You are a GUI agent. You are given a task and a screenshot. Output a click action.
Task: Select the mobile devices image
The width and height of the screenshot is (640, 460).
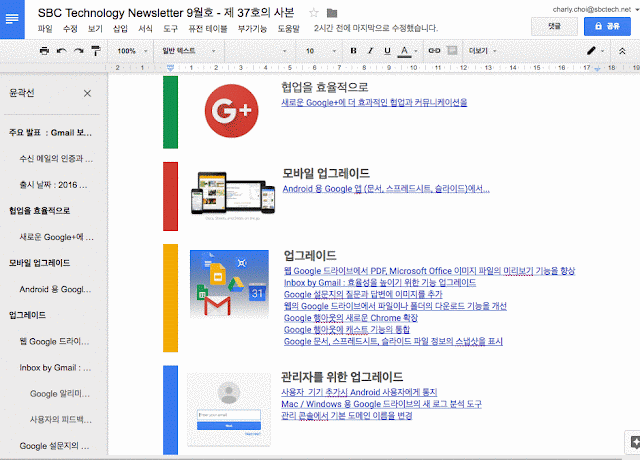(233, 195)
